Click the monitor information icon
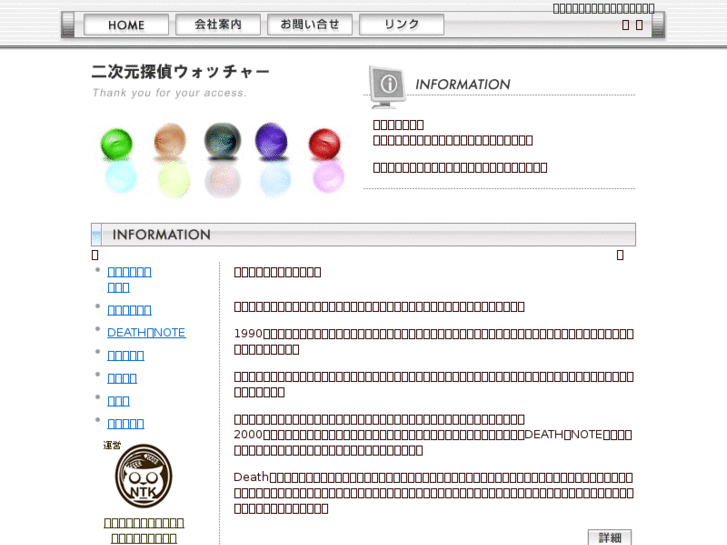 [387, 87]
